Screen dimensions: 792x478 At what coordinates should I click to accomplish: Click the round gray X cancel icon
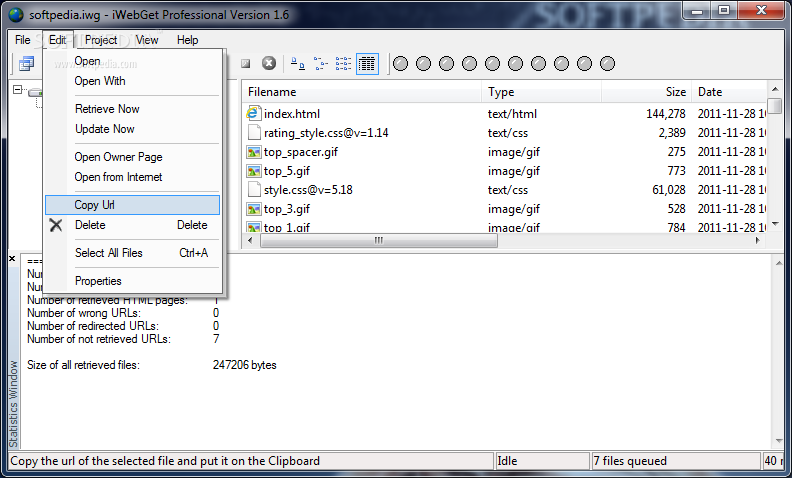(269, 63)
